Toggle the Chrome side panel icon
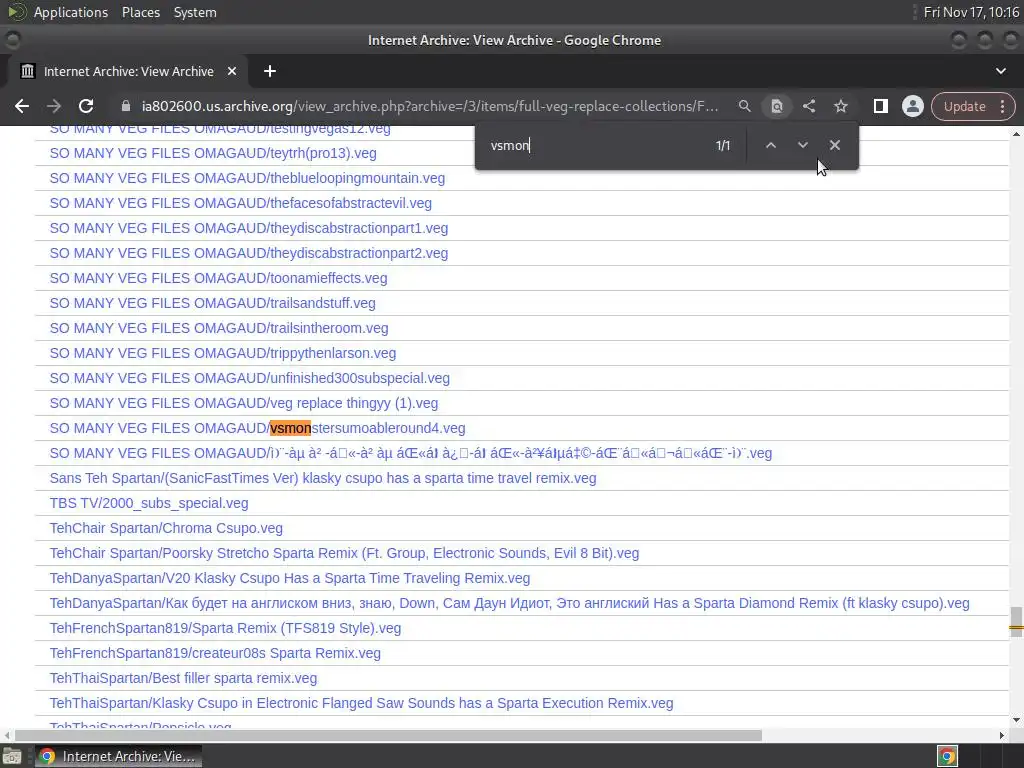This screenshot has width=1024, height=768. click(x=880, y=106)
